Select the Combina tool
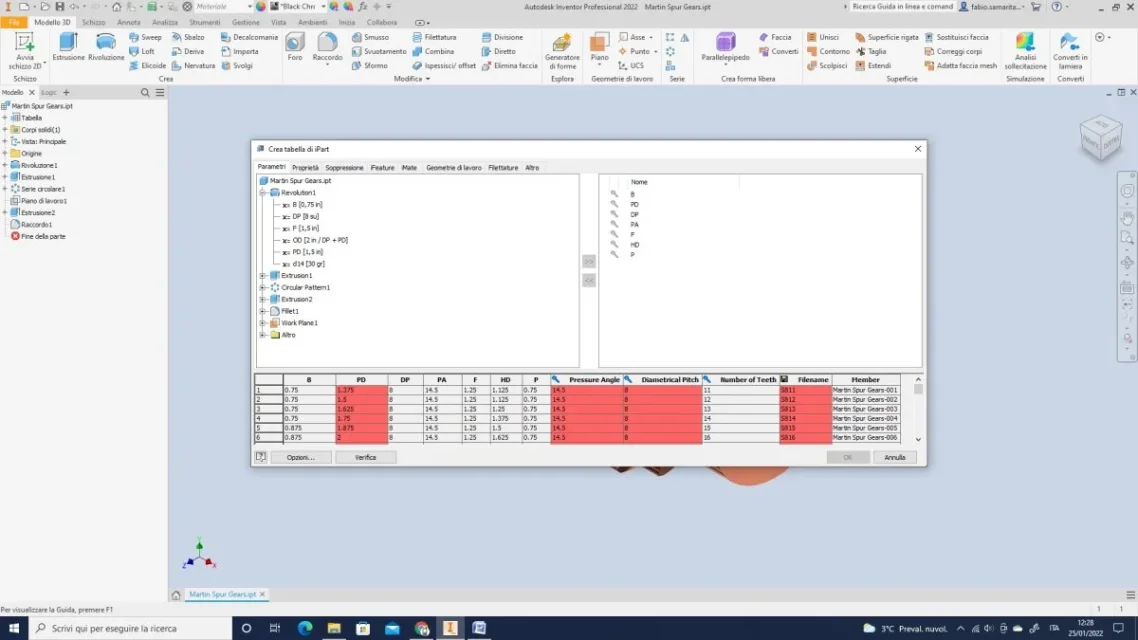Viewport: 1138px width, 640px height. (433, 52)
